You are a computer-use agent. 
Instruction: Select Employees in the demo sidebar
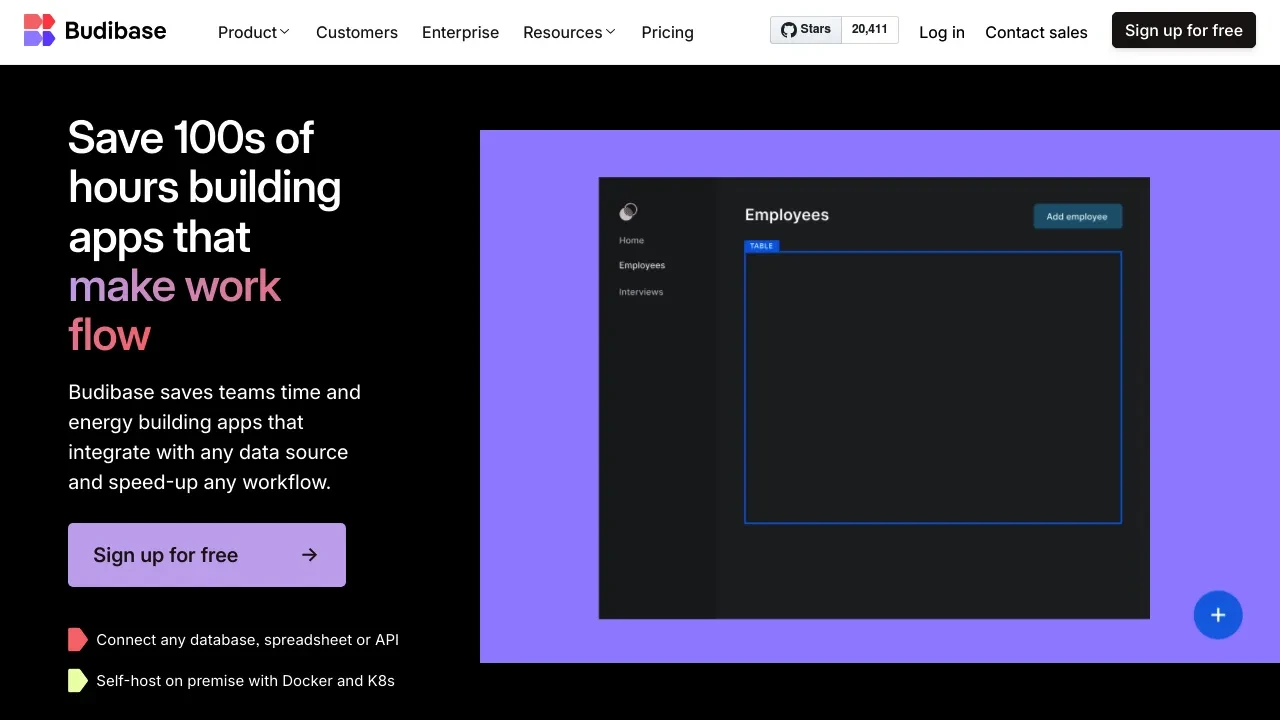642,265
